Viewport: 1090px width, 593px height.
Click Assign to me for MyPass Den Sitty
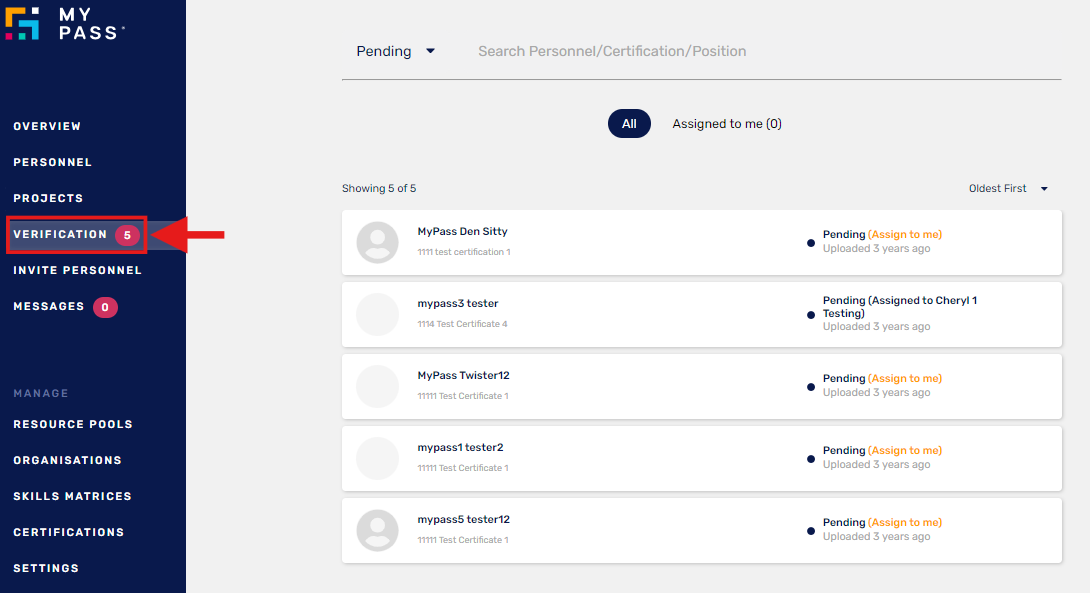click(905, 235)
